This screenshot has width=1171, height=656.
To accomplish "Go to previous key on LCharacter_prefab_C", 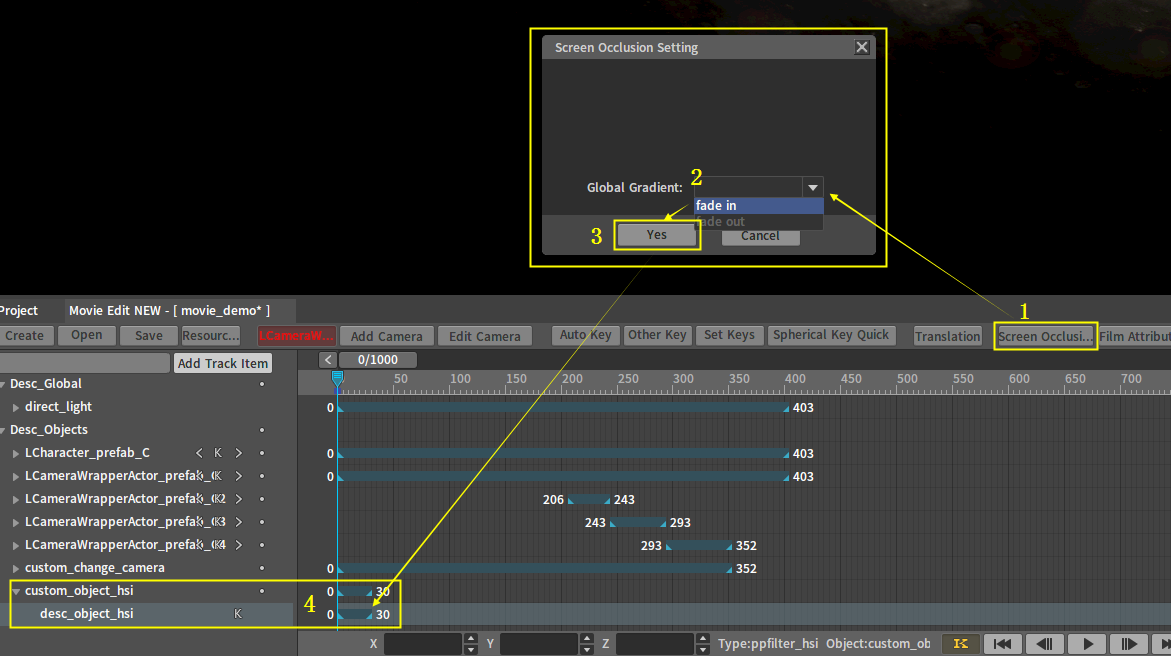I will [x=199, y=453].
